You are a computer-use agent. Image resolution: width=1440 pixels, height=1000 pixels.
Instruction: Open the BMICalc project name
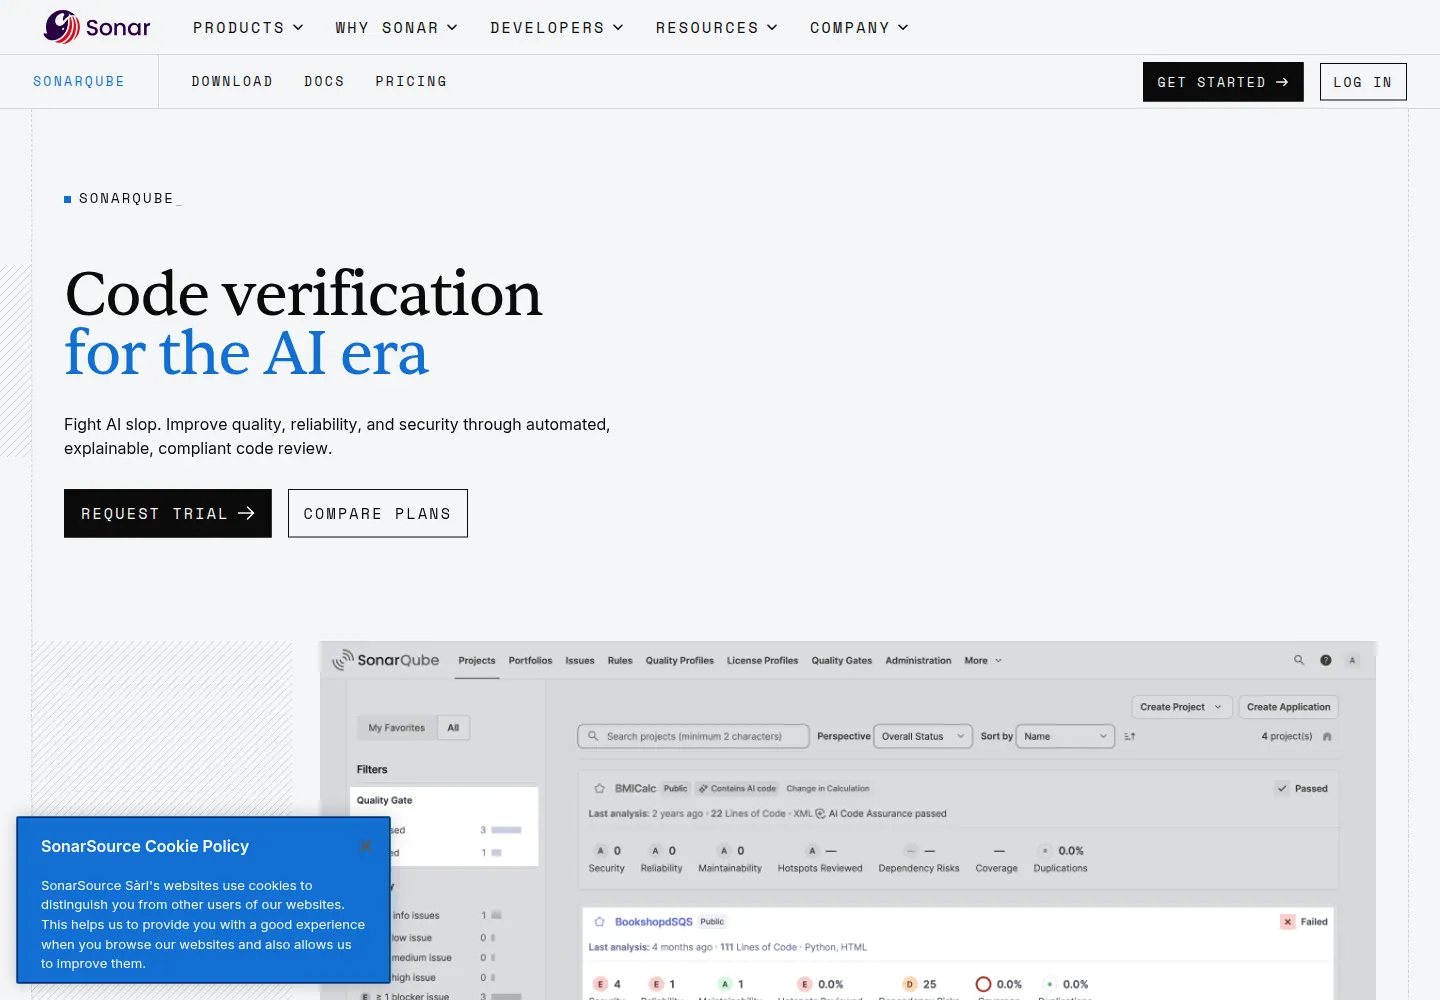pos(635,788)
